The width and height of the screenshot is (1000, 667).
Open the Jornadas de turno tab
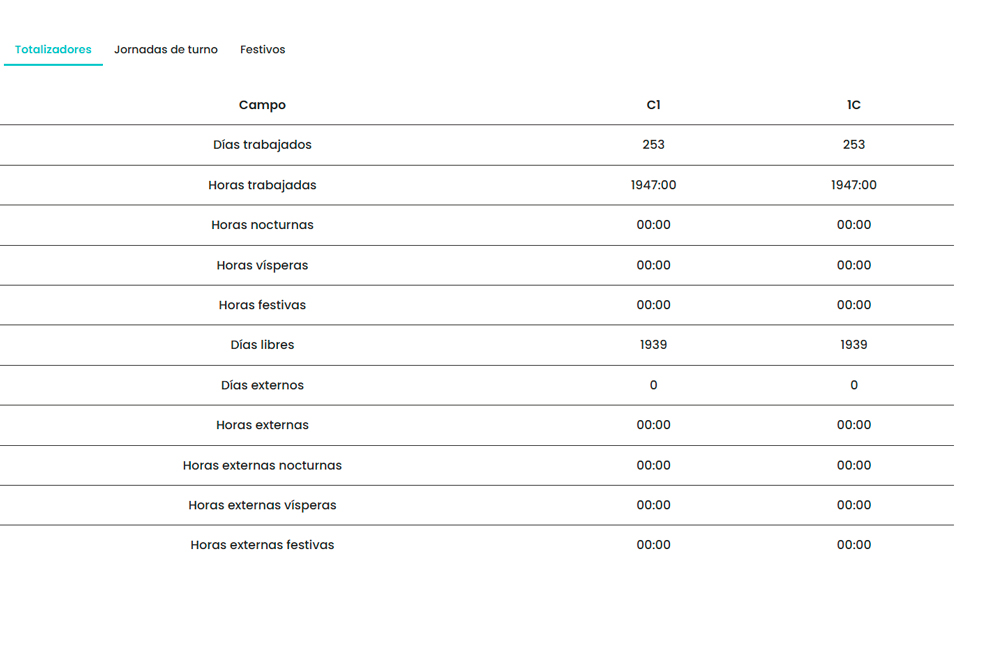166,50
